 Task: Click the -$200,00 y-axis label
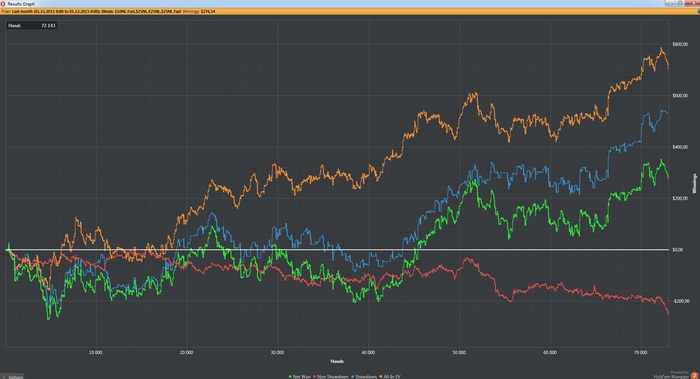pyautogui.click(x=681, y=301)
